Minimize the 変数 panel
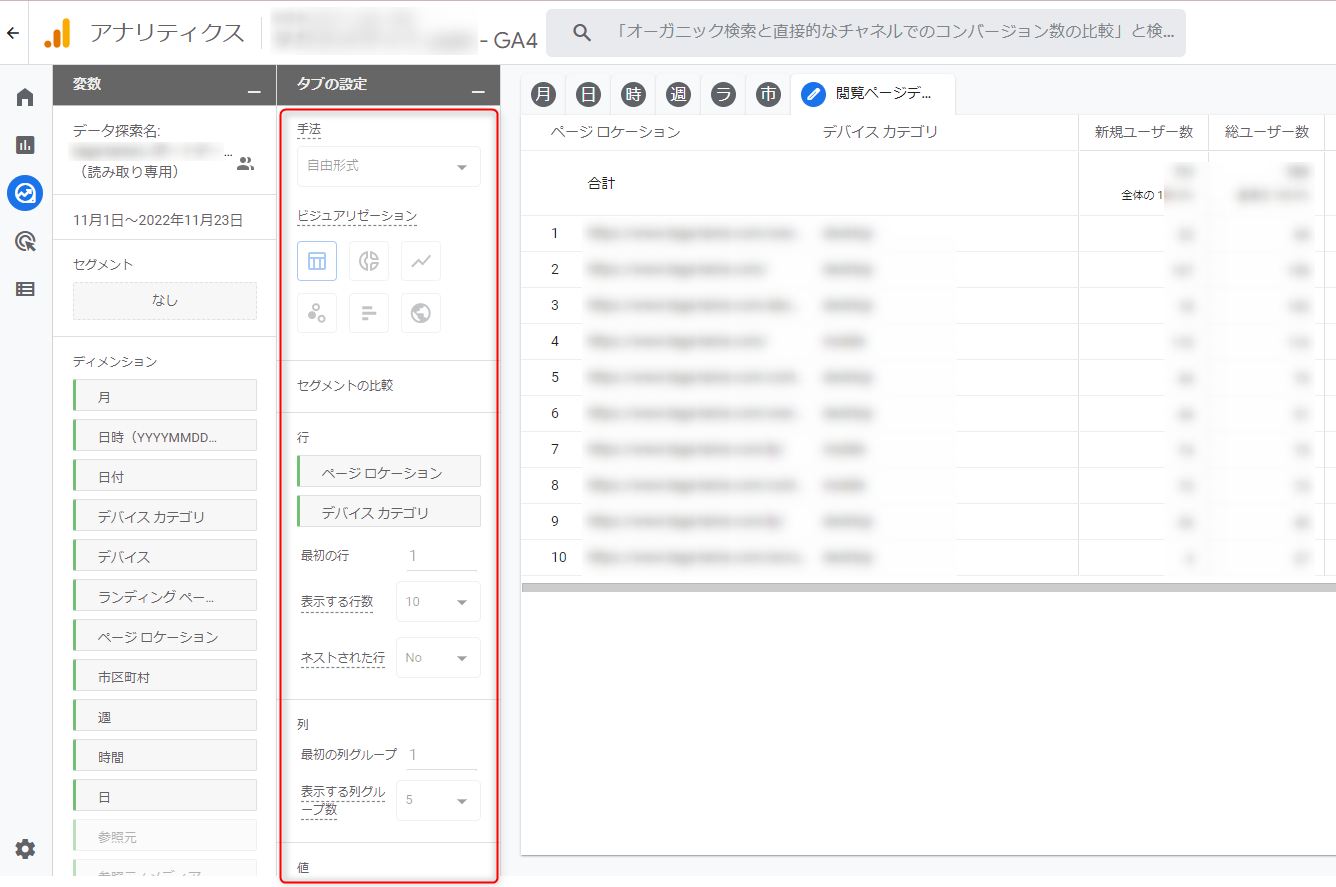This screenshot has width=1336, height=887. click(255, 90)
